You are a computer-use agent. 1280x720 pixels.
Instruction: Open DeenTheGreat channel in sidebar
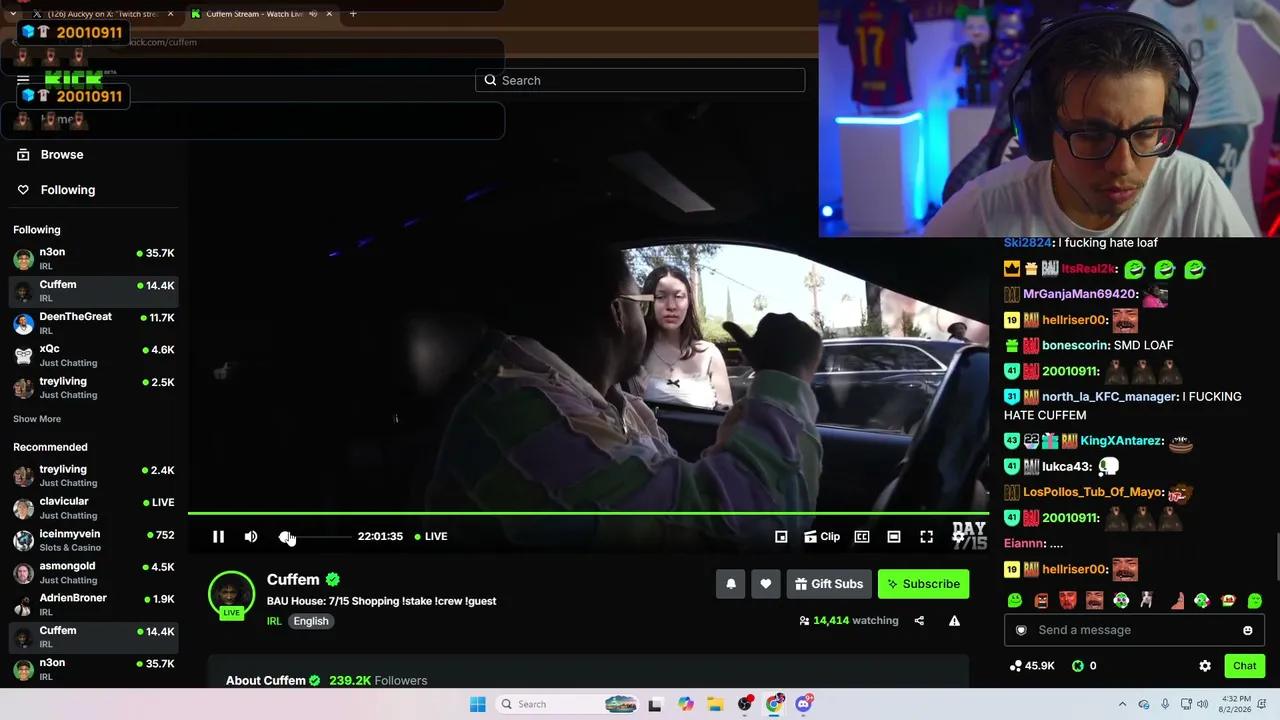(x=93, y=323)
